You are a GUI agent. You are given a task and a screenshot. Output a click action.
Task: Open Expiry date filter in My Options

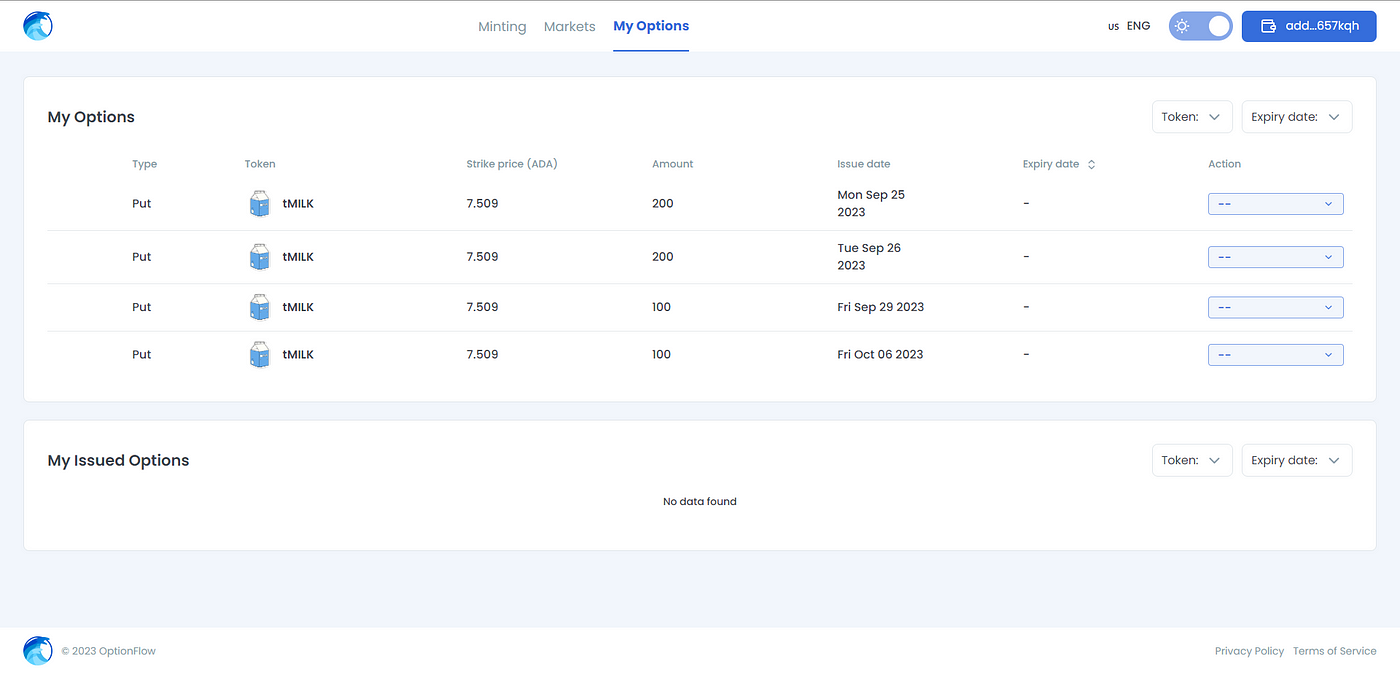click(1297, 117)
